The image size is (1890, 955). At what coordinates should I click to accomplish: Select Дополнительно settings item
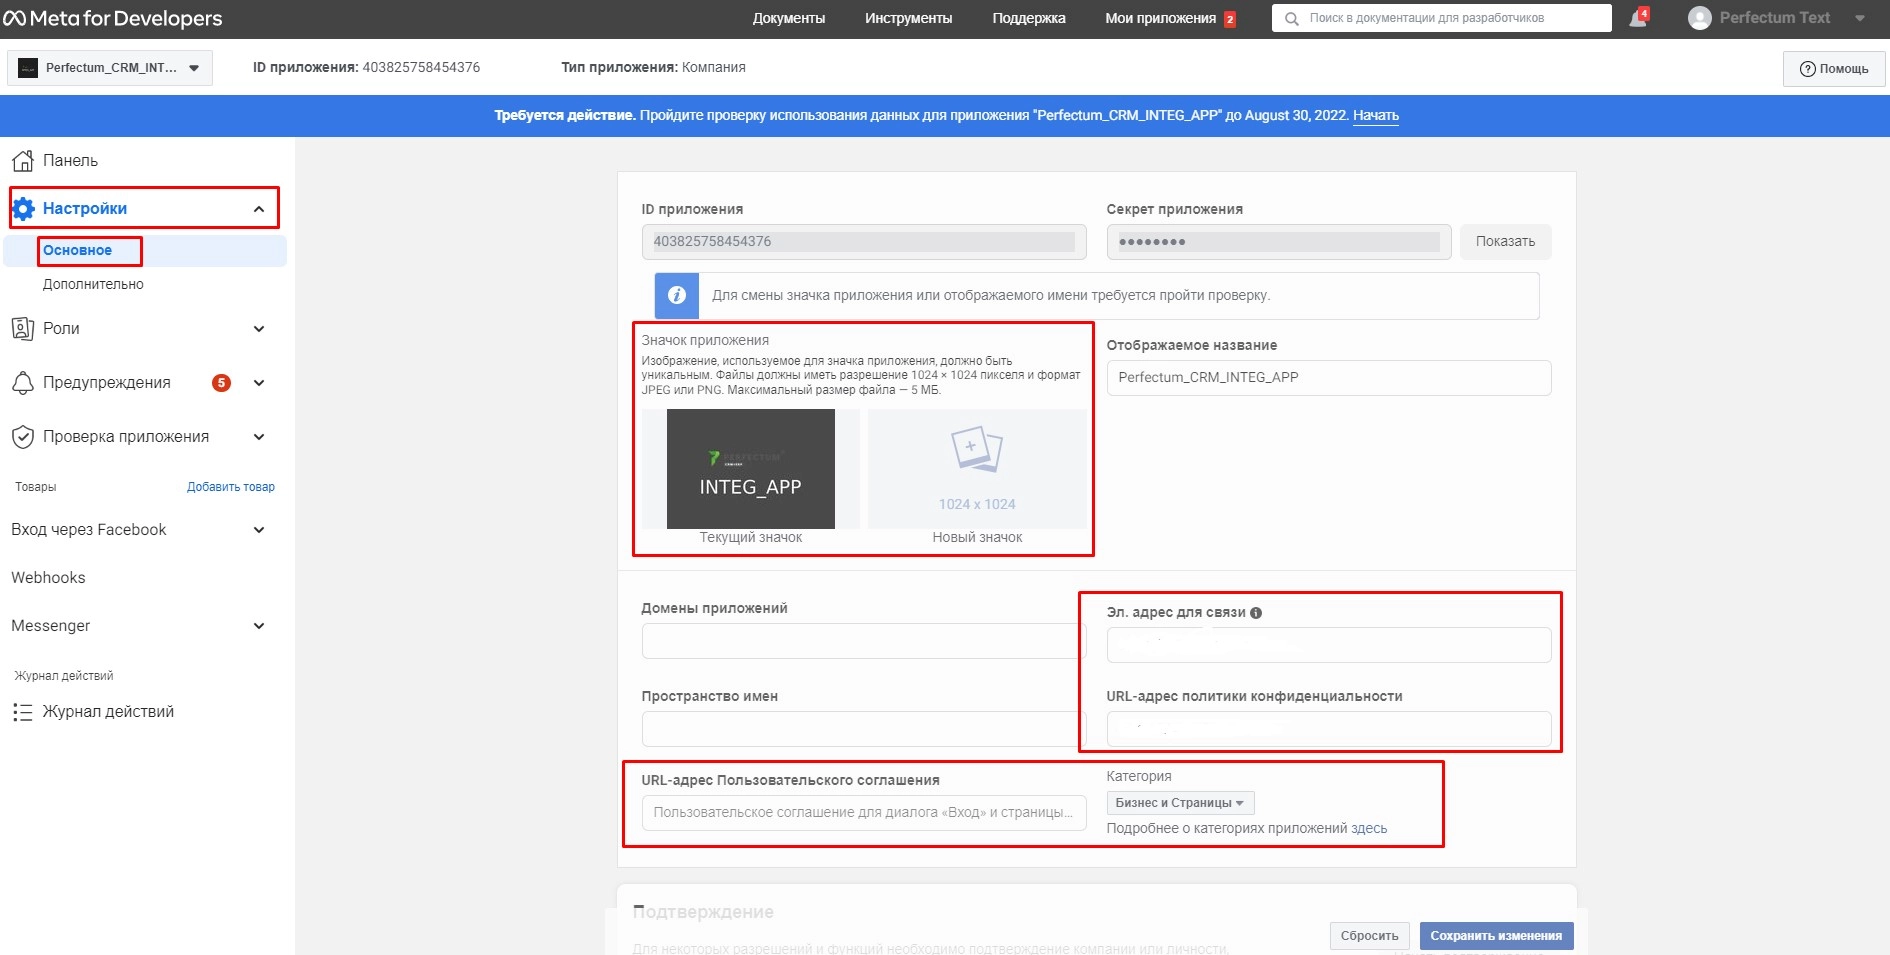(x=93, y=285)
